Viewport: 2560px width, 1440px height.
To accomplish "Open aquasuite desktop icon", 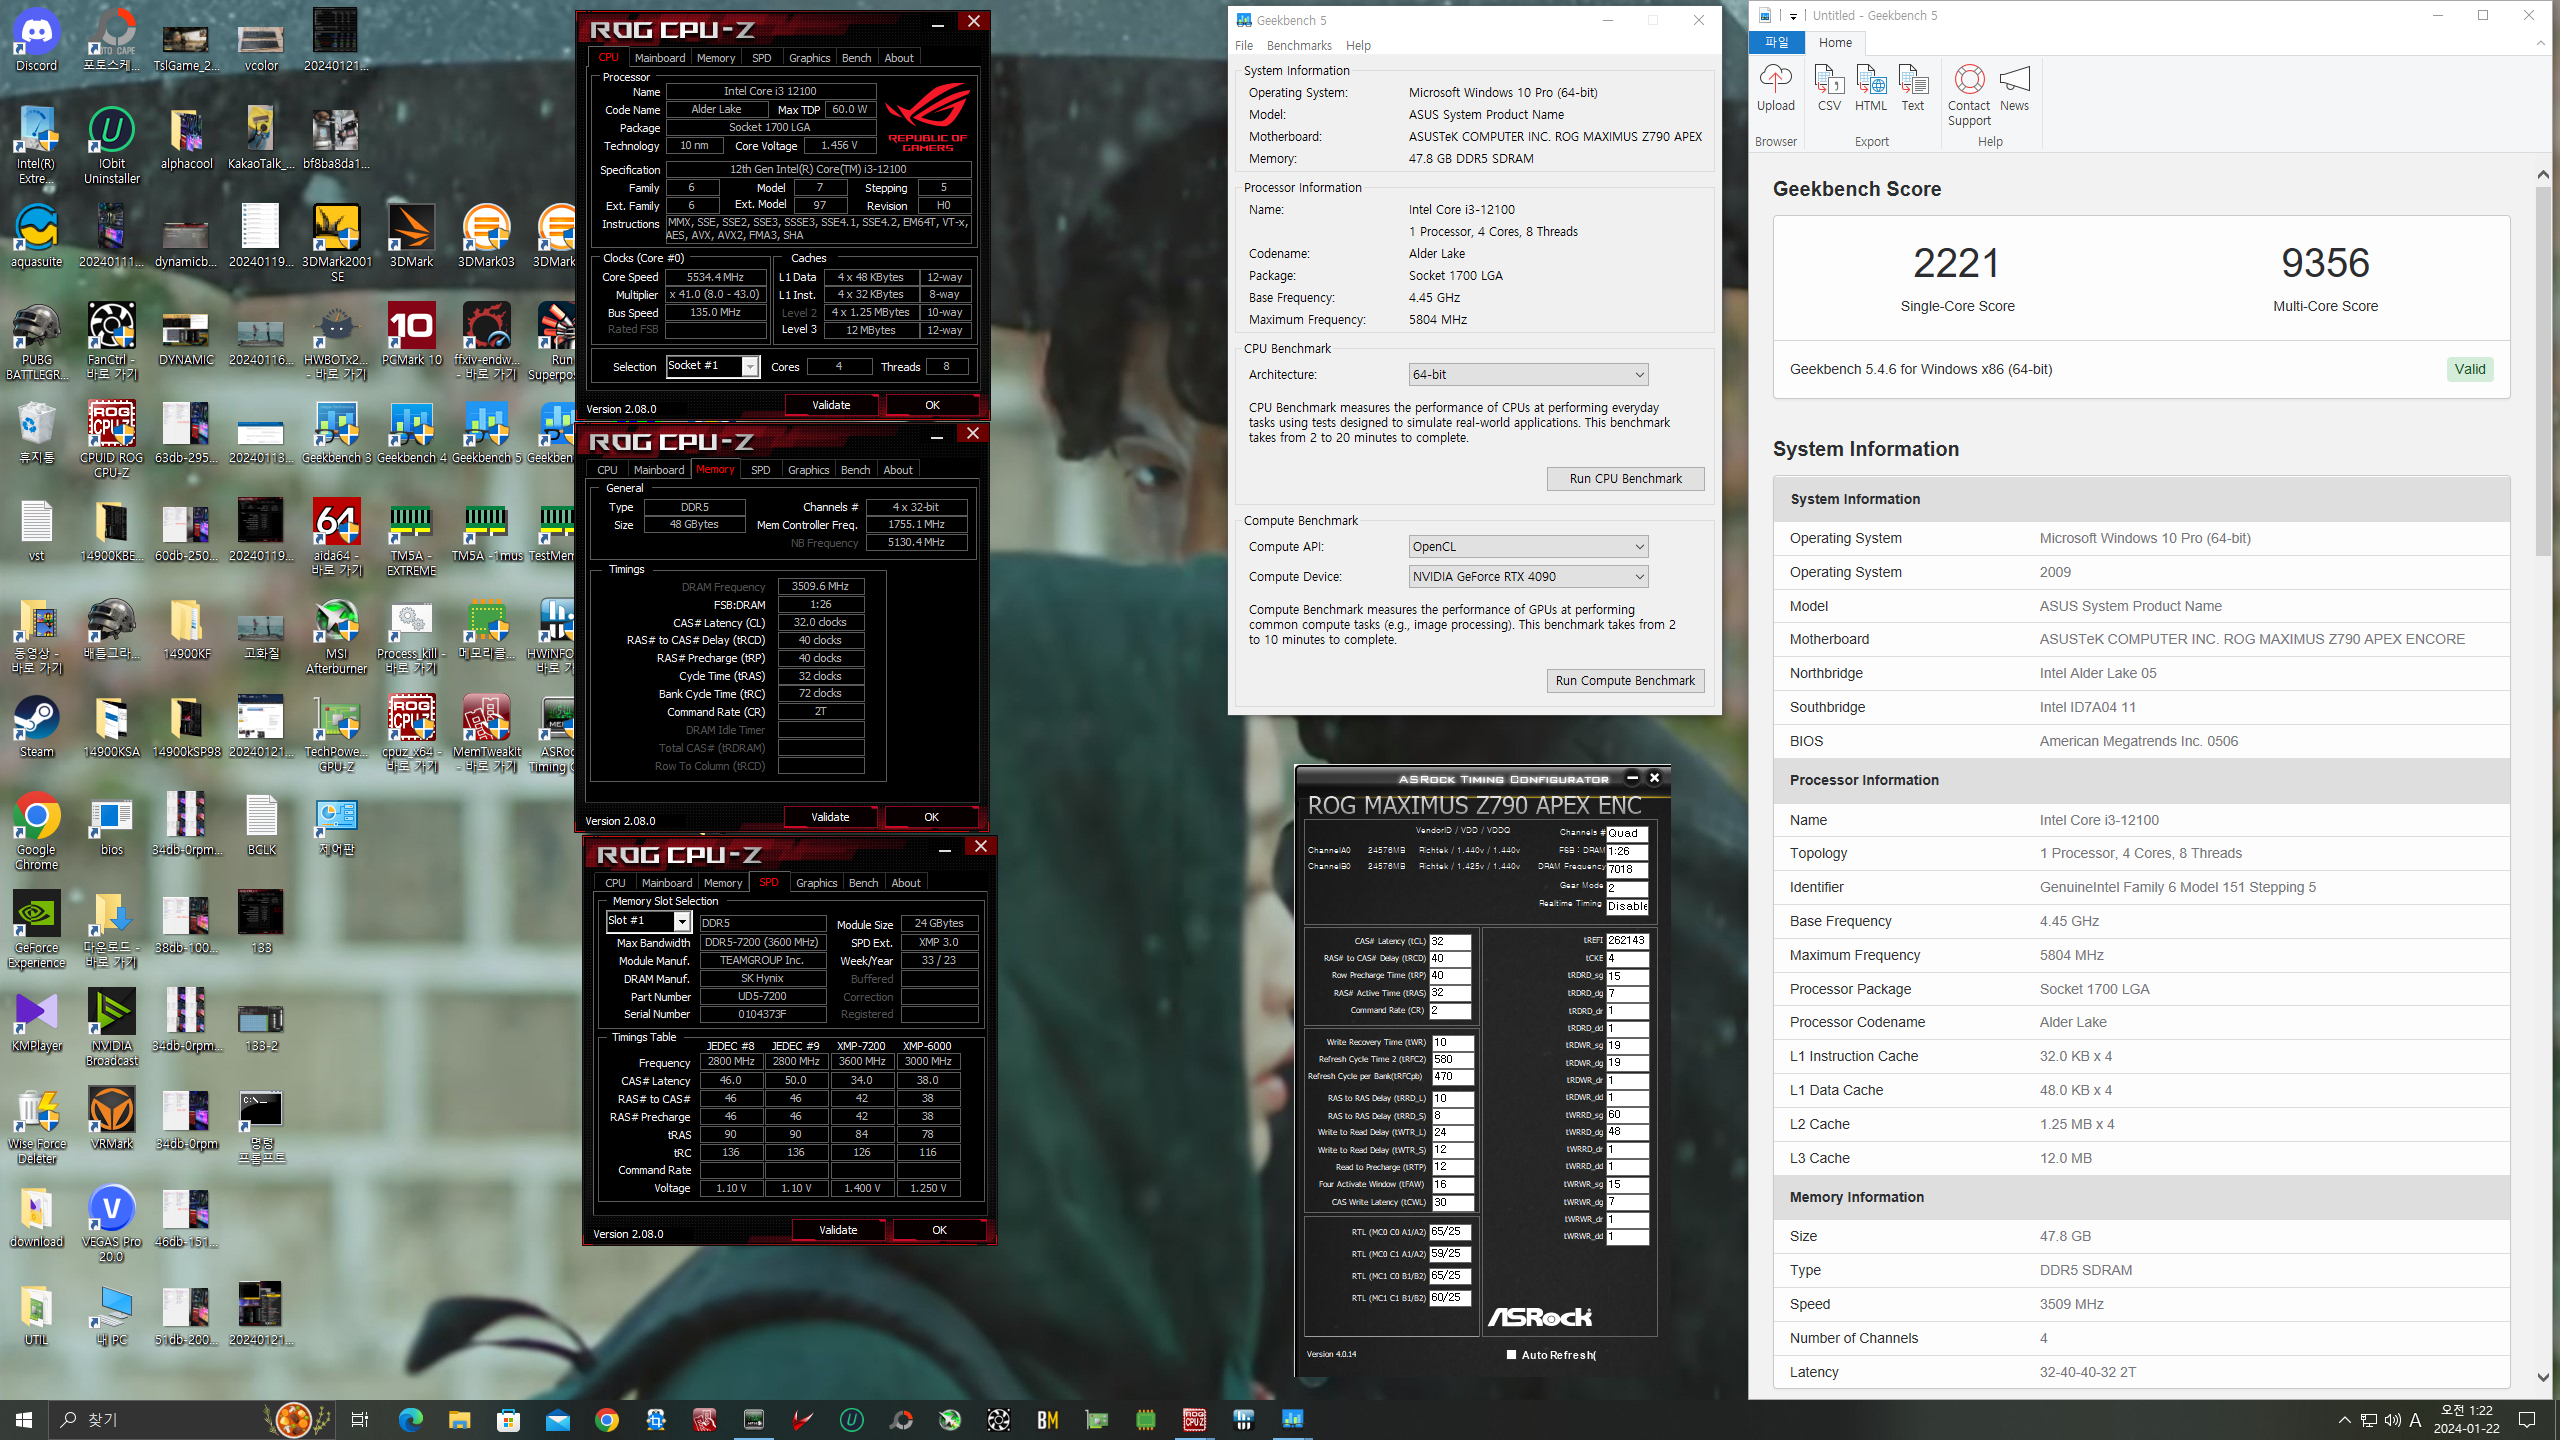I will (37, 237).
